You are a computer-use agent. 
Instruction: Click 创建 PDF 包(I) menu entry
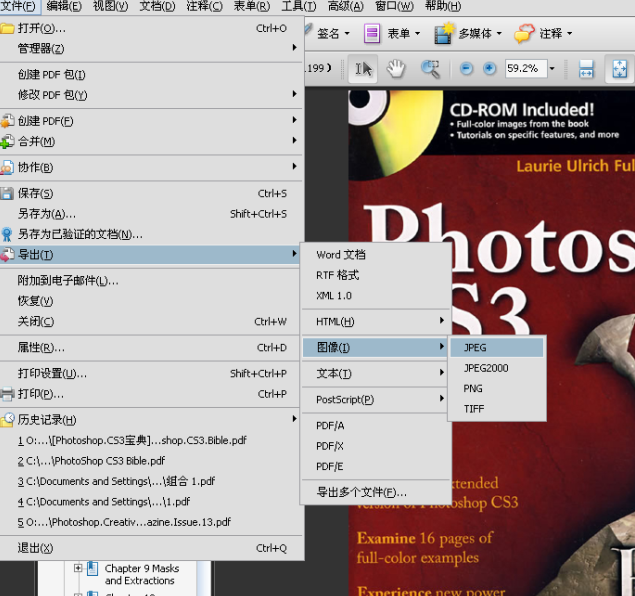[x=151, y=74]
